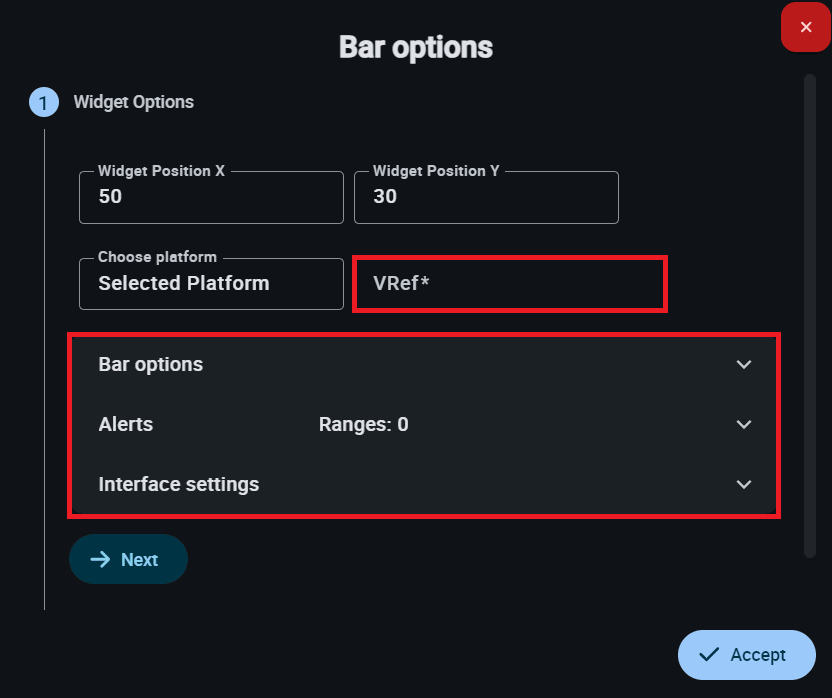Image resolution: width=832 pixels, height=698 pixels.
Task: Click the VRef input field
Action: pos(510,283)
